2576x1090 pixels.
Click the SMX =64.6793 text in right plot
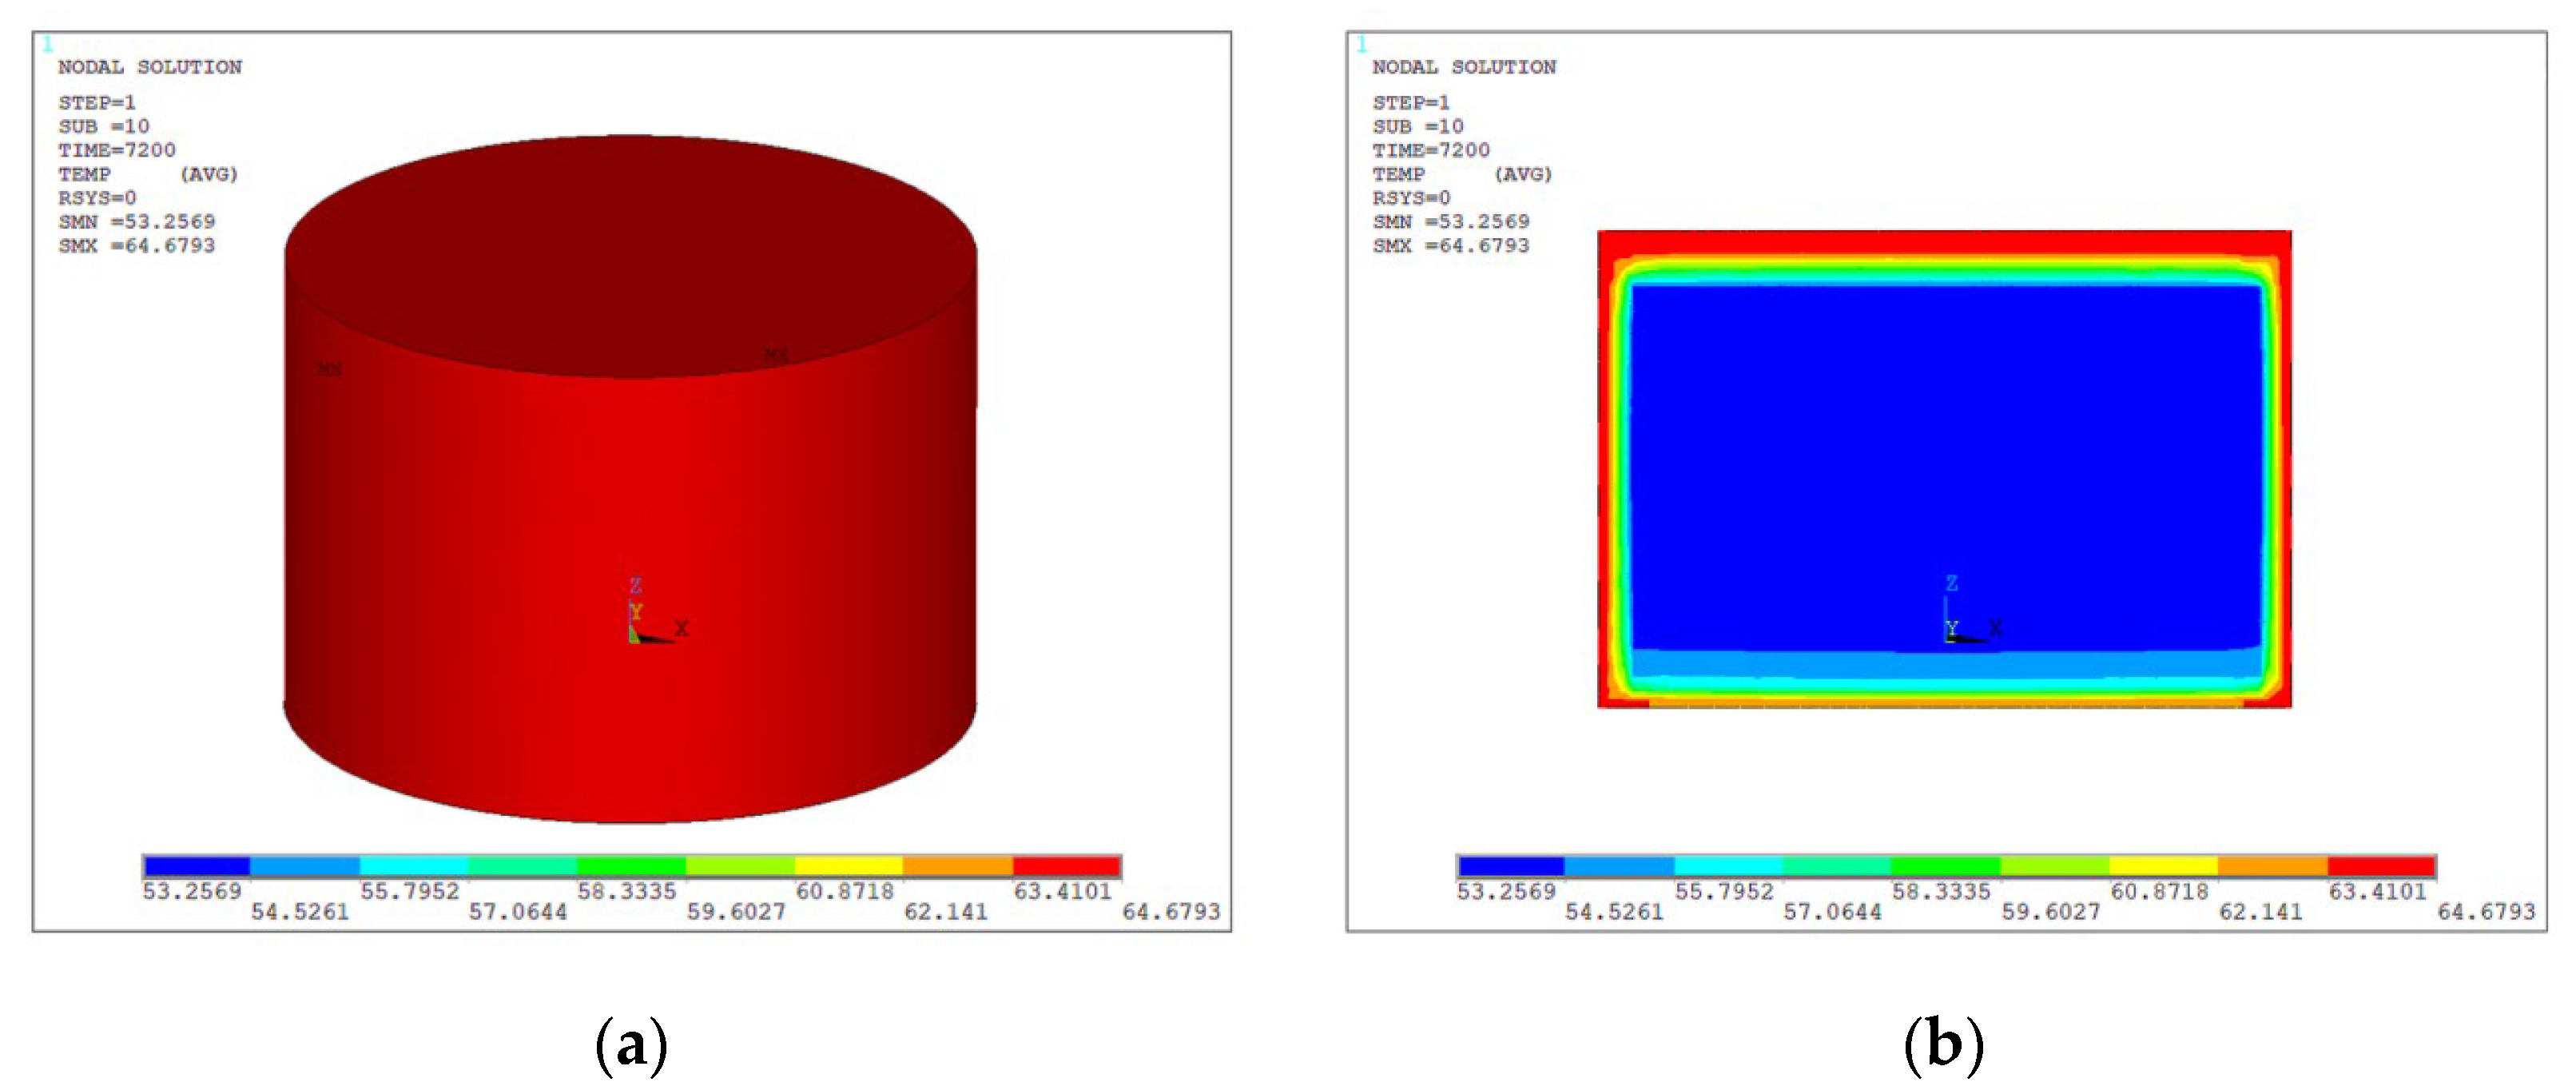(1451, 246)
